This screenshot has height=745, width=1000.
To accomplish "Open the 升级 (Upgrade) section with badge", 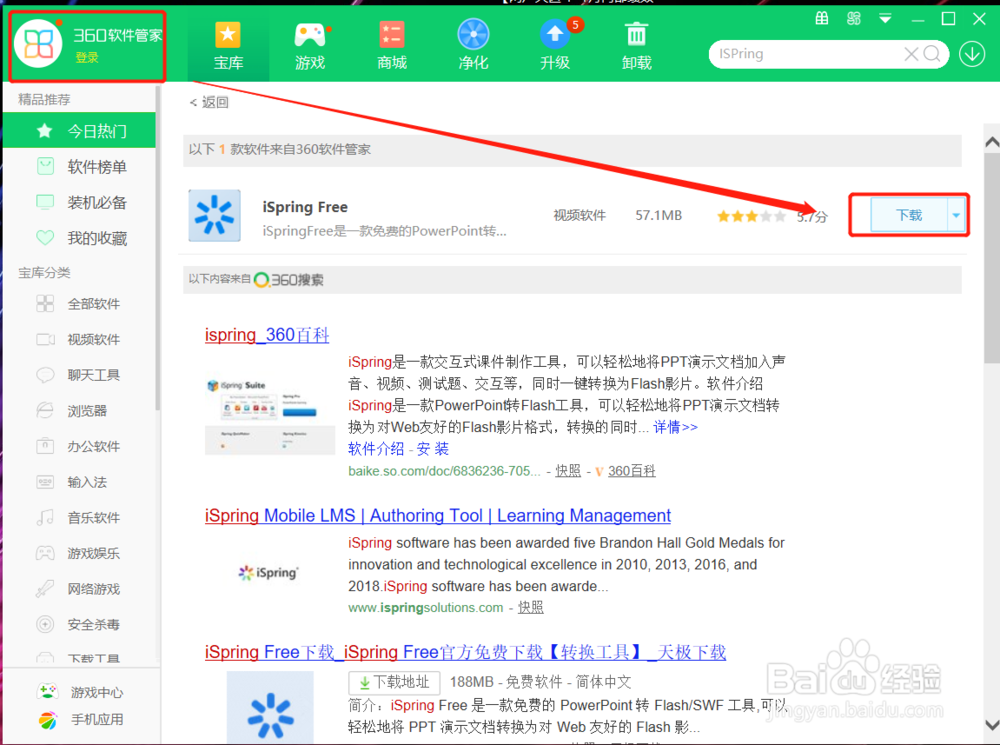I will click(x=554, y=44).
